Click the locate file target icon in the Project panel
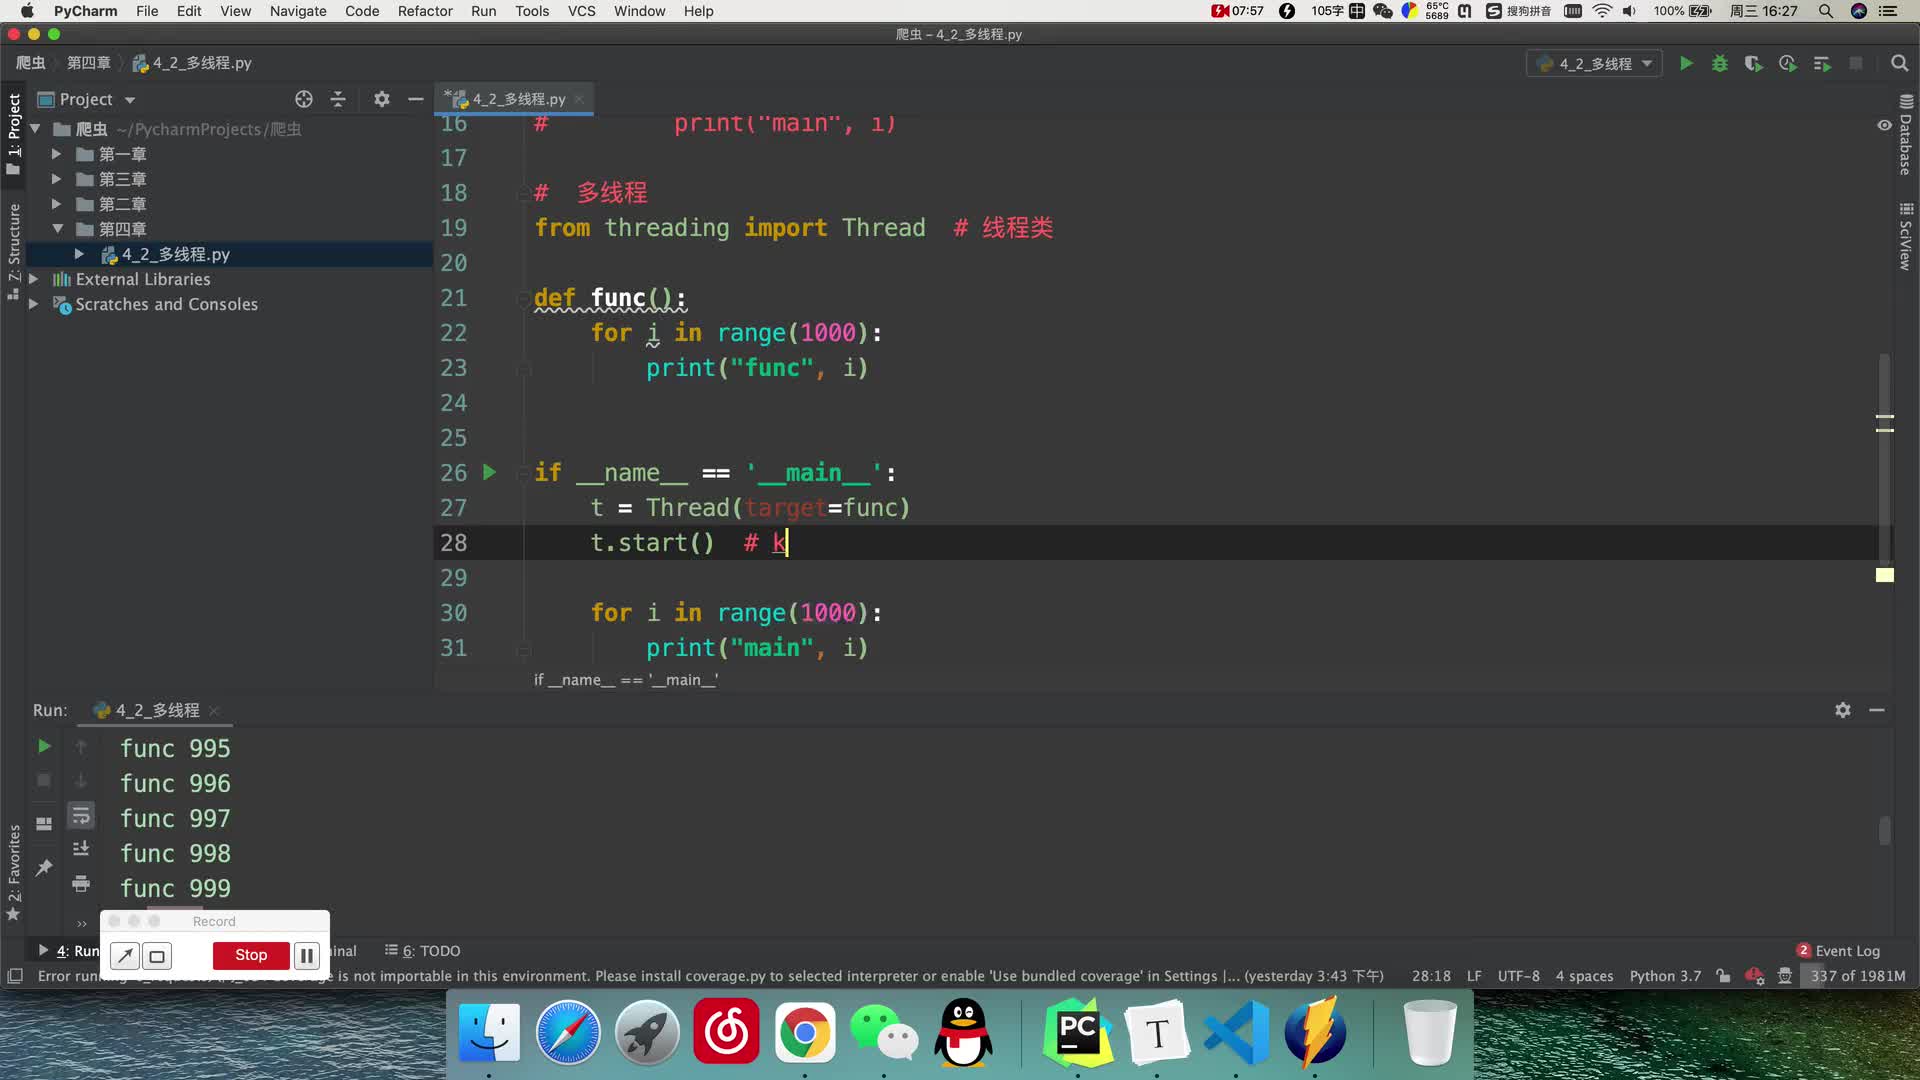The image size is (1920, 1080). point(304,99)
